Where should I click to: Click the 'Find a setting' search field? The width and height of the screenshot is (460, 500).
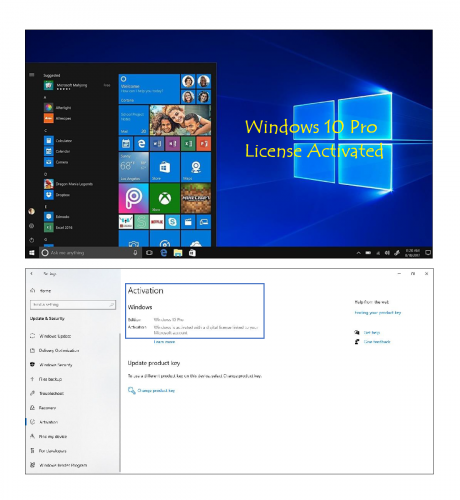click(73, 305)
